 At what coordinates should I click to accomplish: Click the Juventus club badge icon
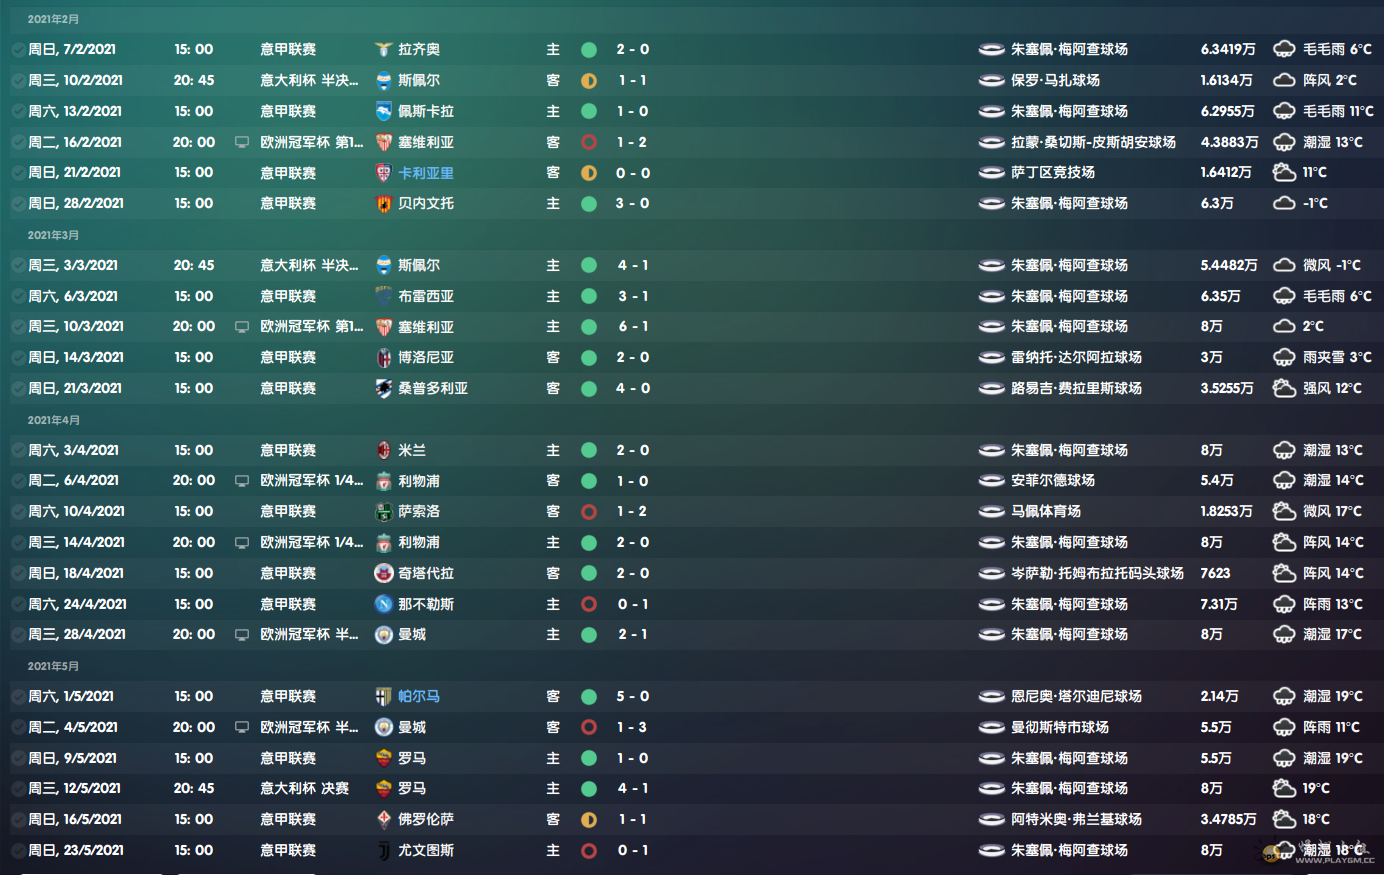click(383, 850)
